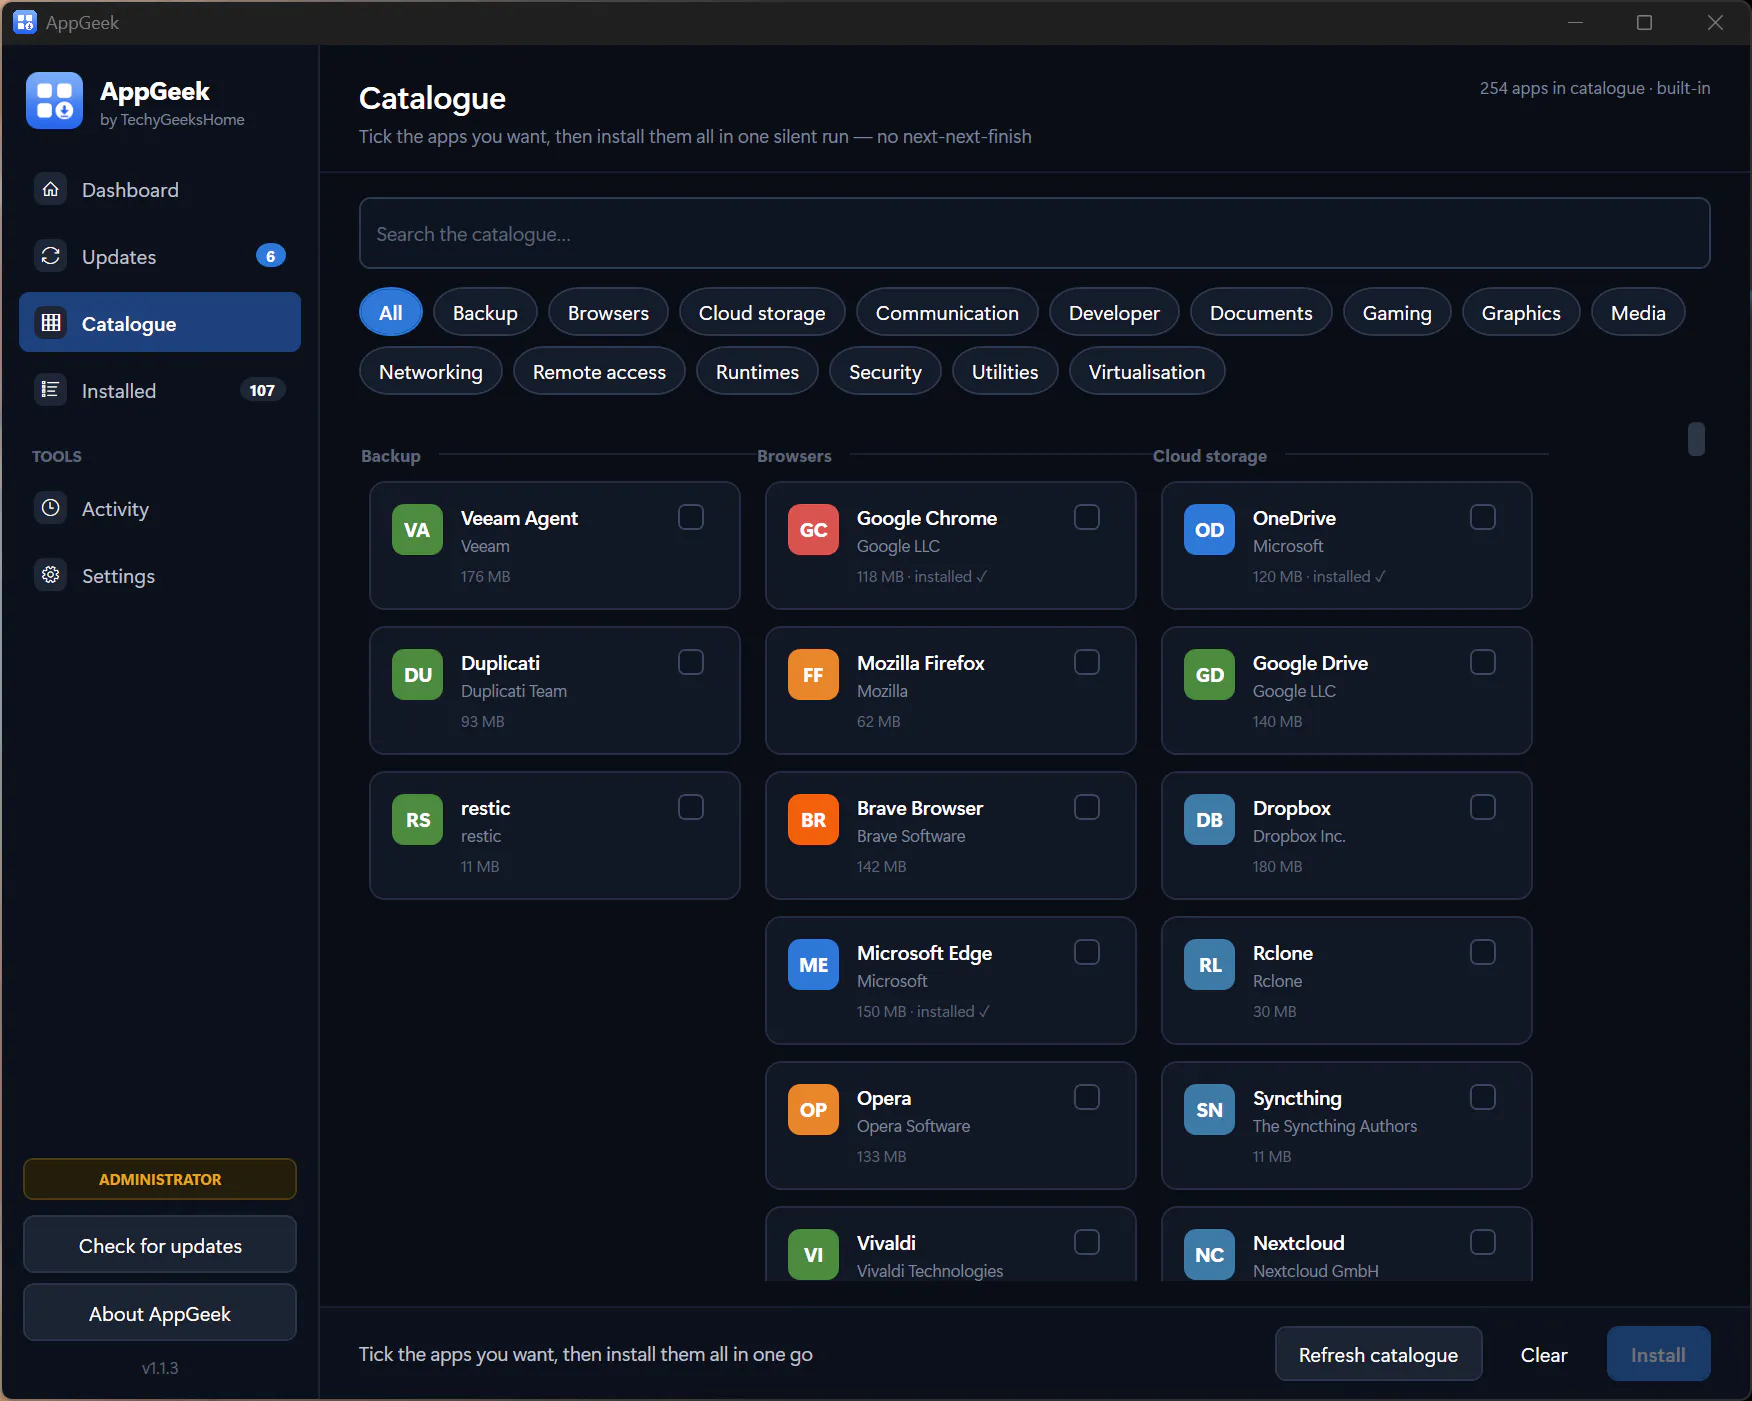Click the SN Syncthing icon

click(x=1209, y=1110)
